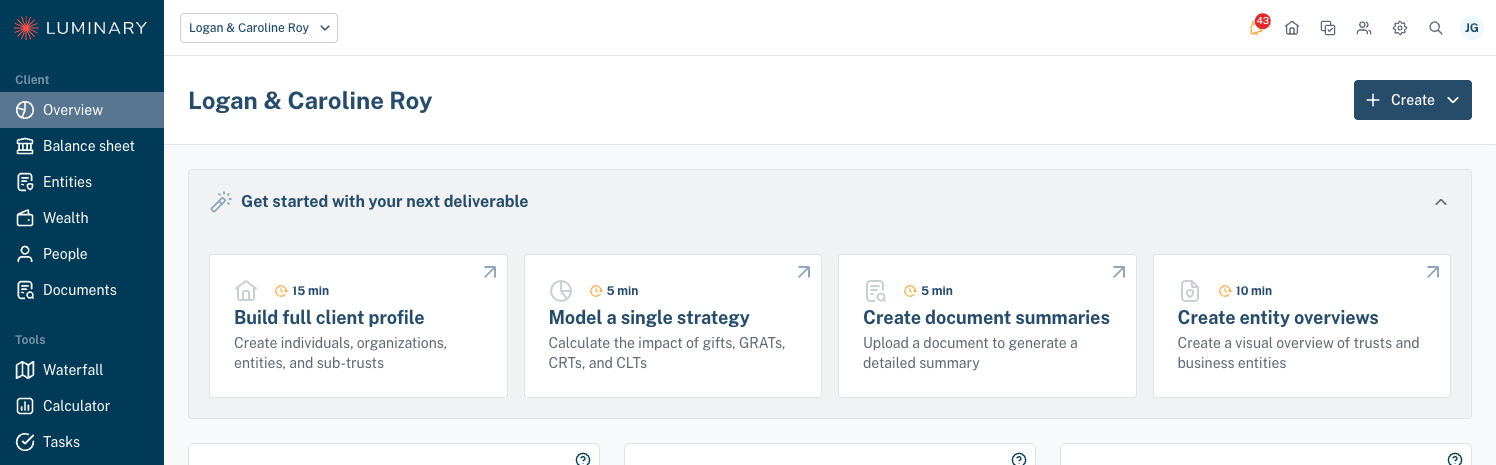1496x465 pixels.
Task: Click arrow icon on Build full client profile card
Action: 489,272
